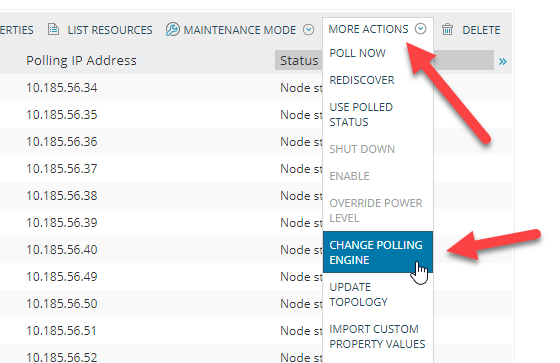Click Maintenance Mode toolbar button
The height and width of the screenshot is (363, 560).
point(240,30)
